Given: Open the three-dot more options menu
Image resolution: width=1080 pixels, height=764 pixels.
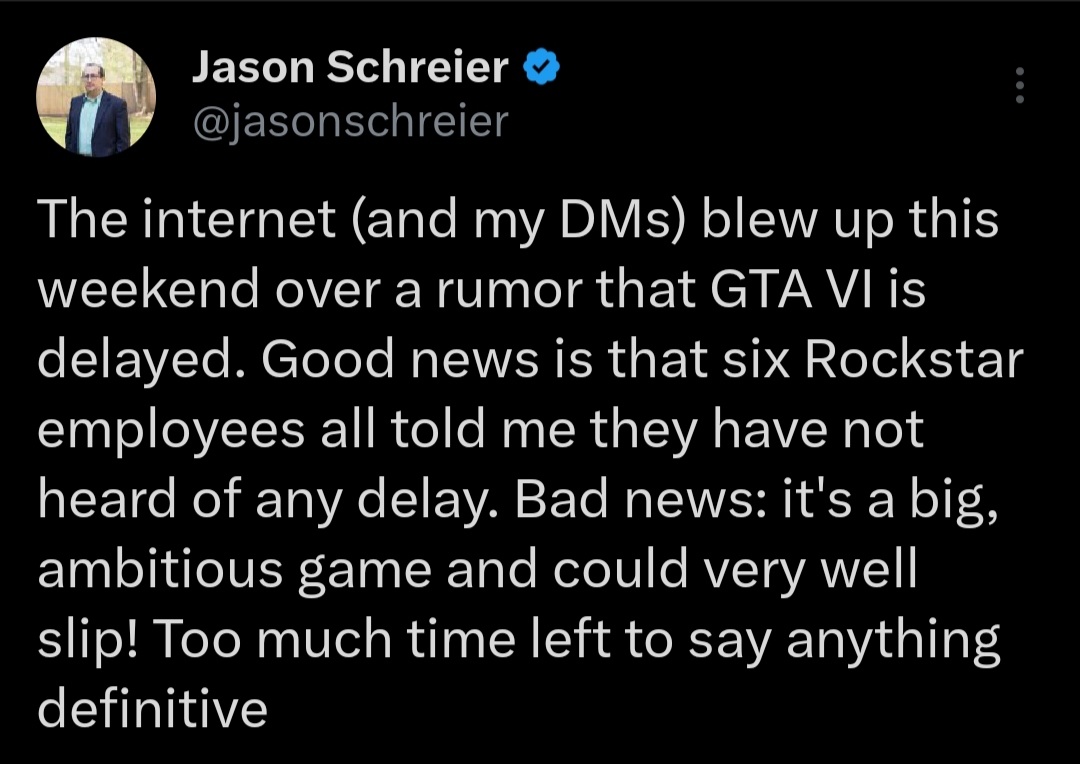Looking at the screenshot, I should 1020,85.
